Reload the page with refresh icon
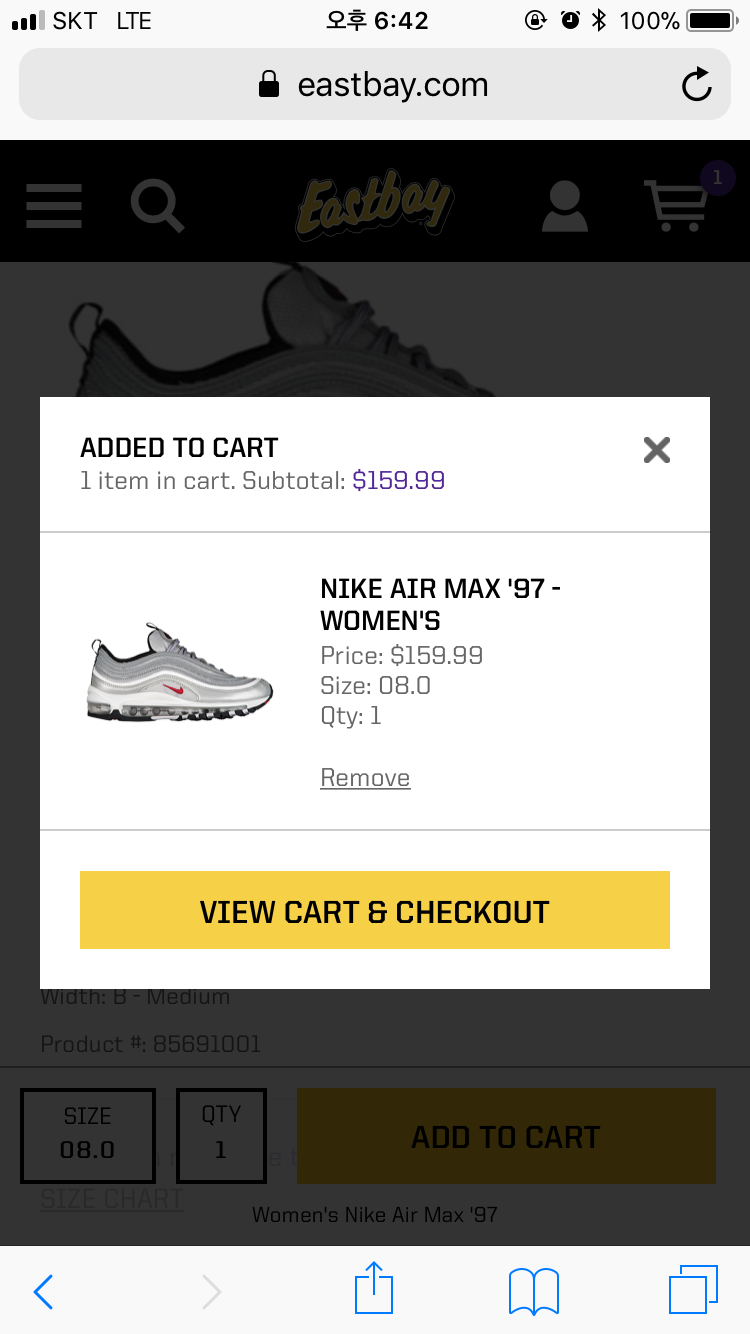Image resolution: width=750 pixels, height=1334 pixels. click(x=696, y=85)
